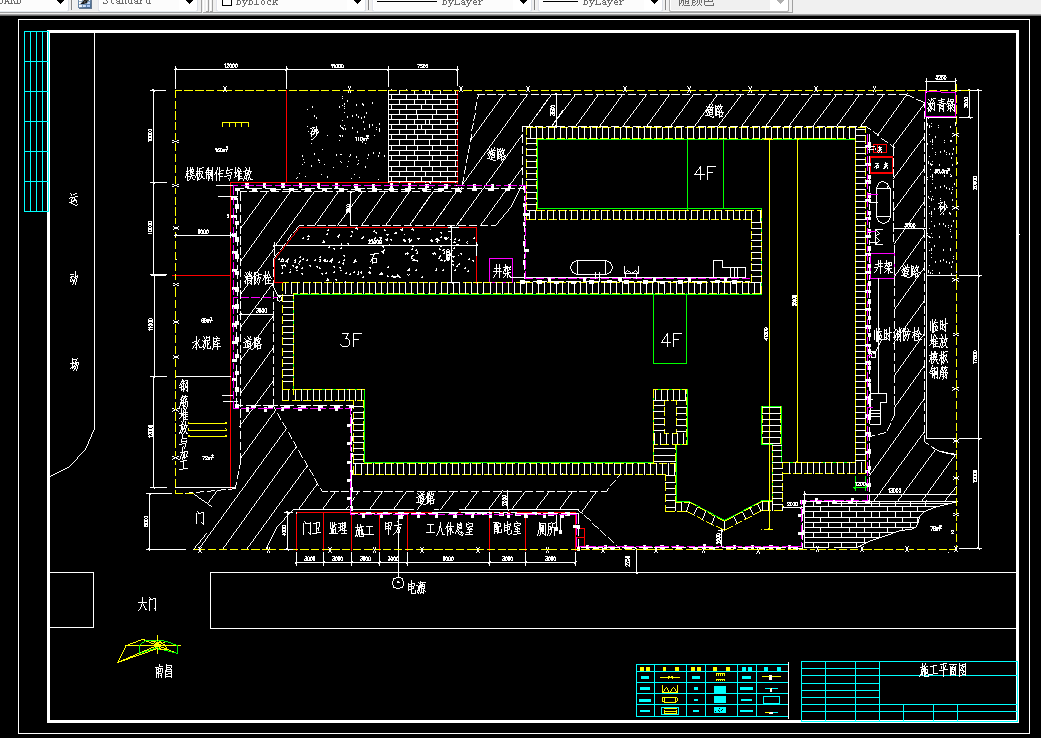The width and height of the screenshot is (1041, 738).
Task: Select the 3F building label
Action: pos(351,340)
